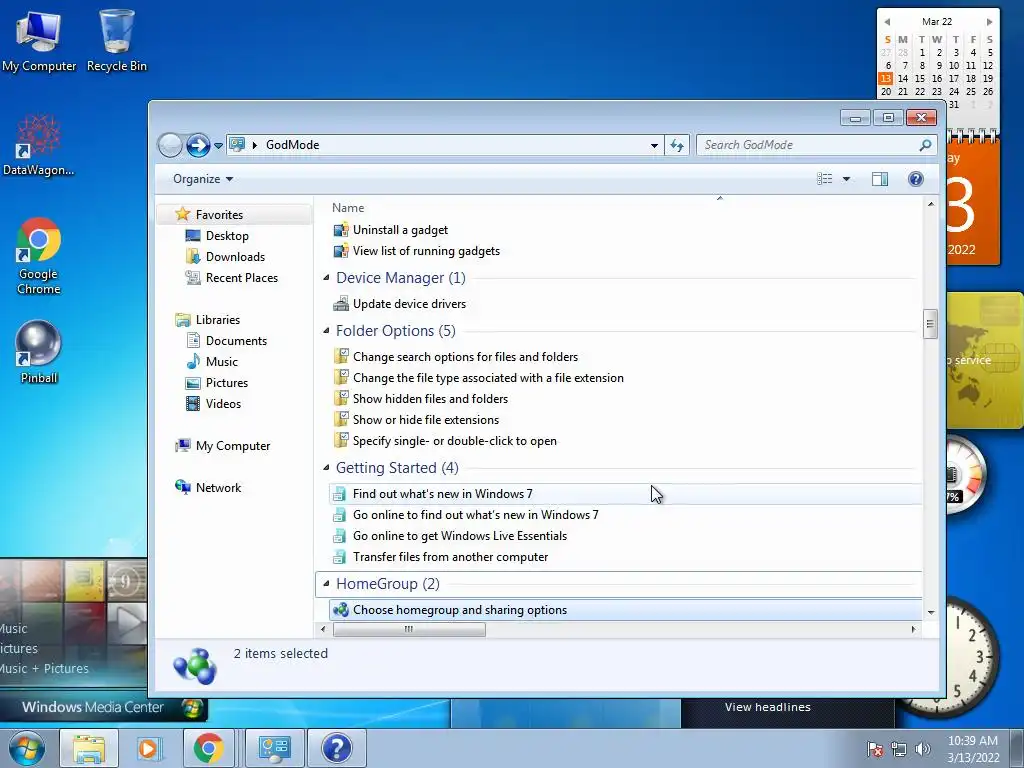The height and width of the screenshot is (768, 1024).
Task: Refresh the GodMode folder view
Action: (x=677, y=145)
